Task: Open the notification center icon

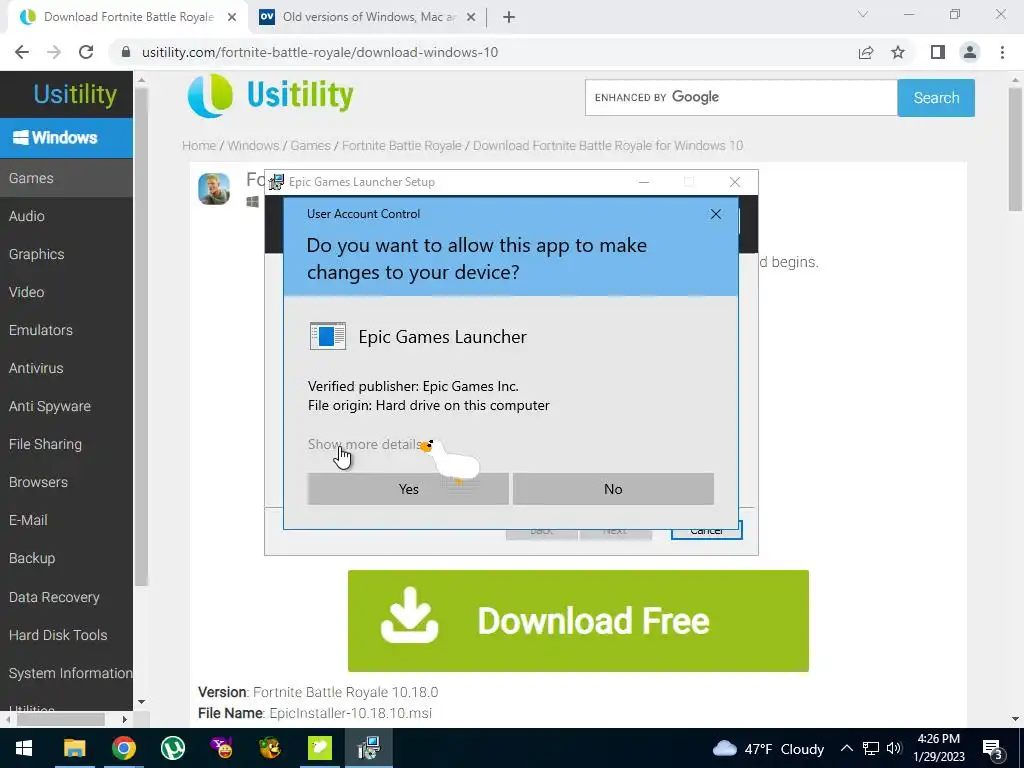Action: click(x=993, y=750)
